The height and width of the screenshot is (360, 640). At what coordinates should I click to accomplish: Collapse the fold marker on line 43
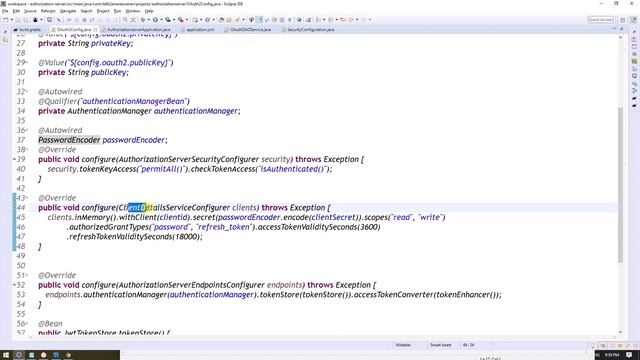(x=27, y=198)
